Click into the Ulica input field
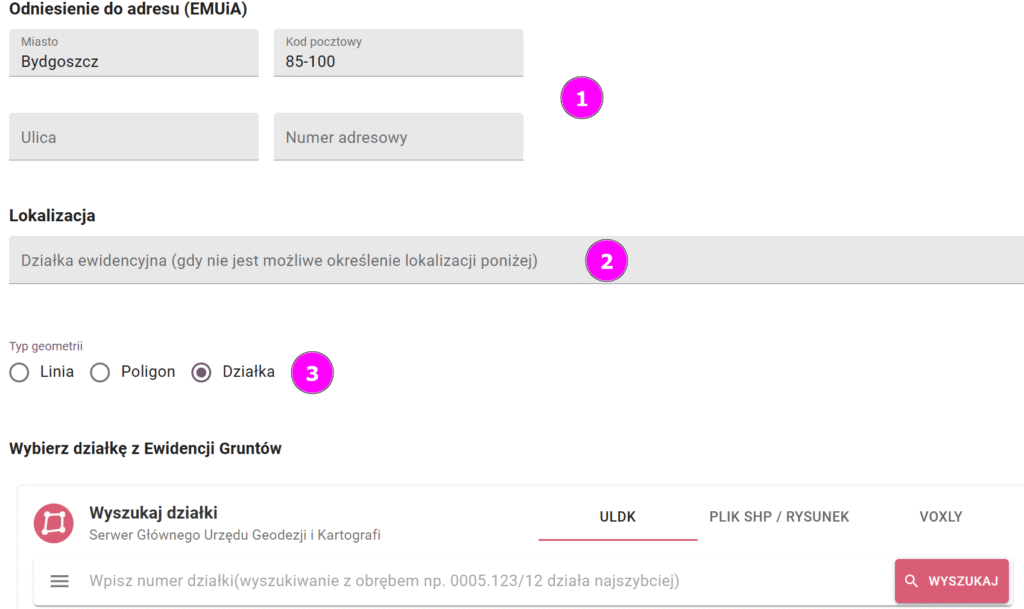The width and height of the screenshot is (1024, 609). [134, 137]
